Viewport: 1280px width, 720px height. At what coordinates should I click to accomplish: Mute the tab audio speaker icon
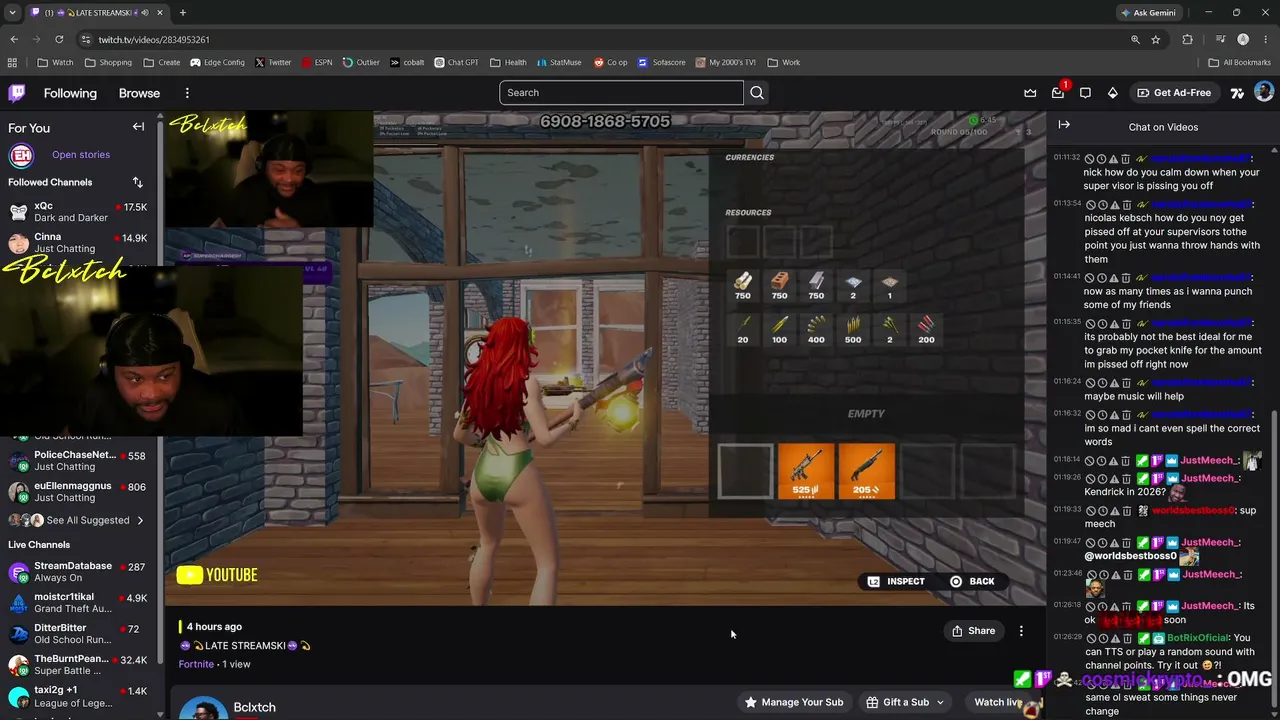click(x=145, y=13)
